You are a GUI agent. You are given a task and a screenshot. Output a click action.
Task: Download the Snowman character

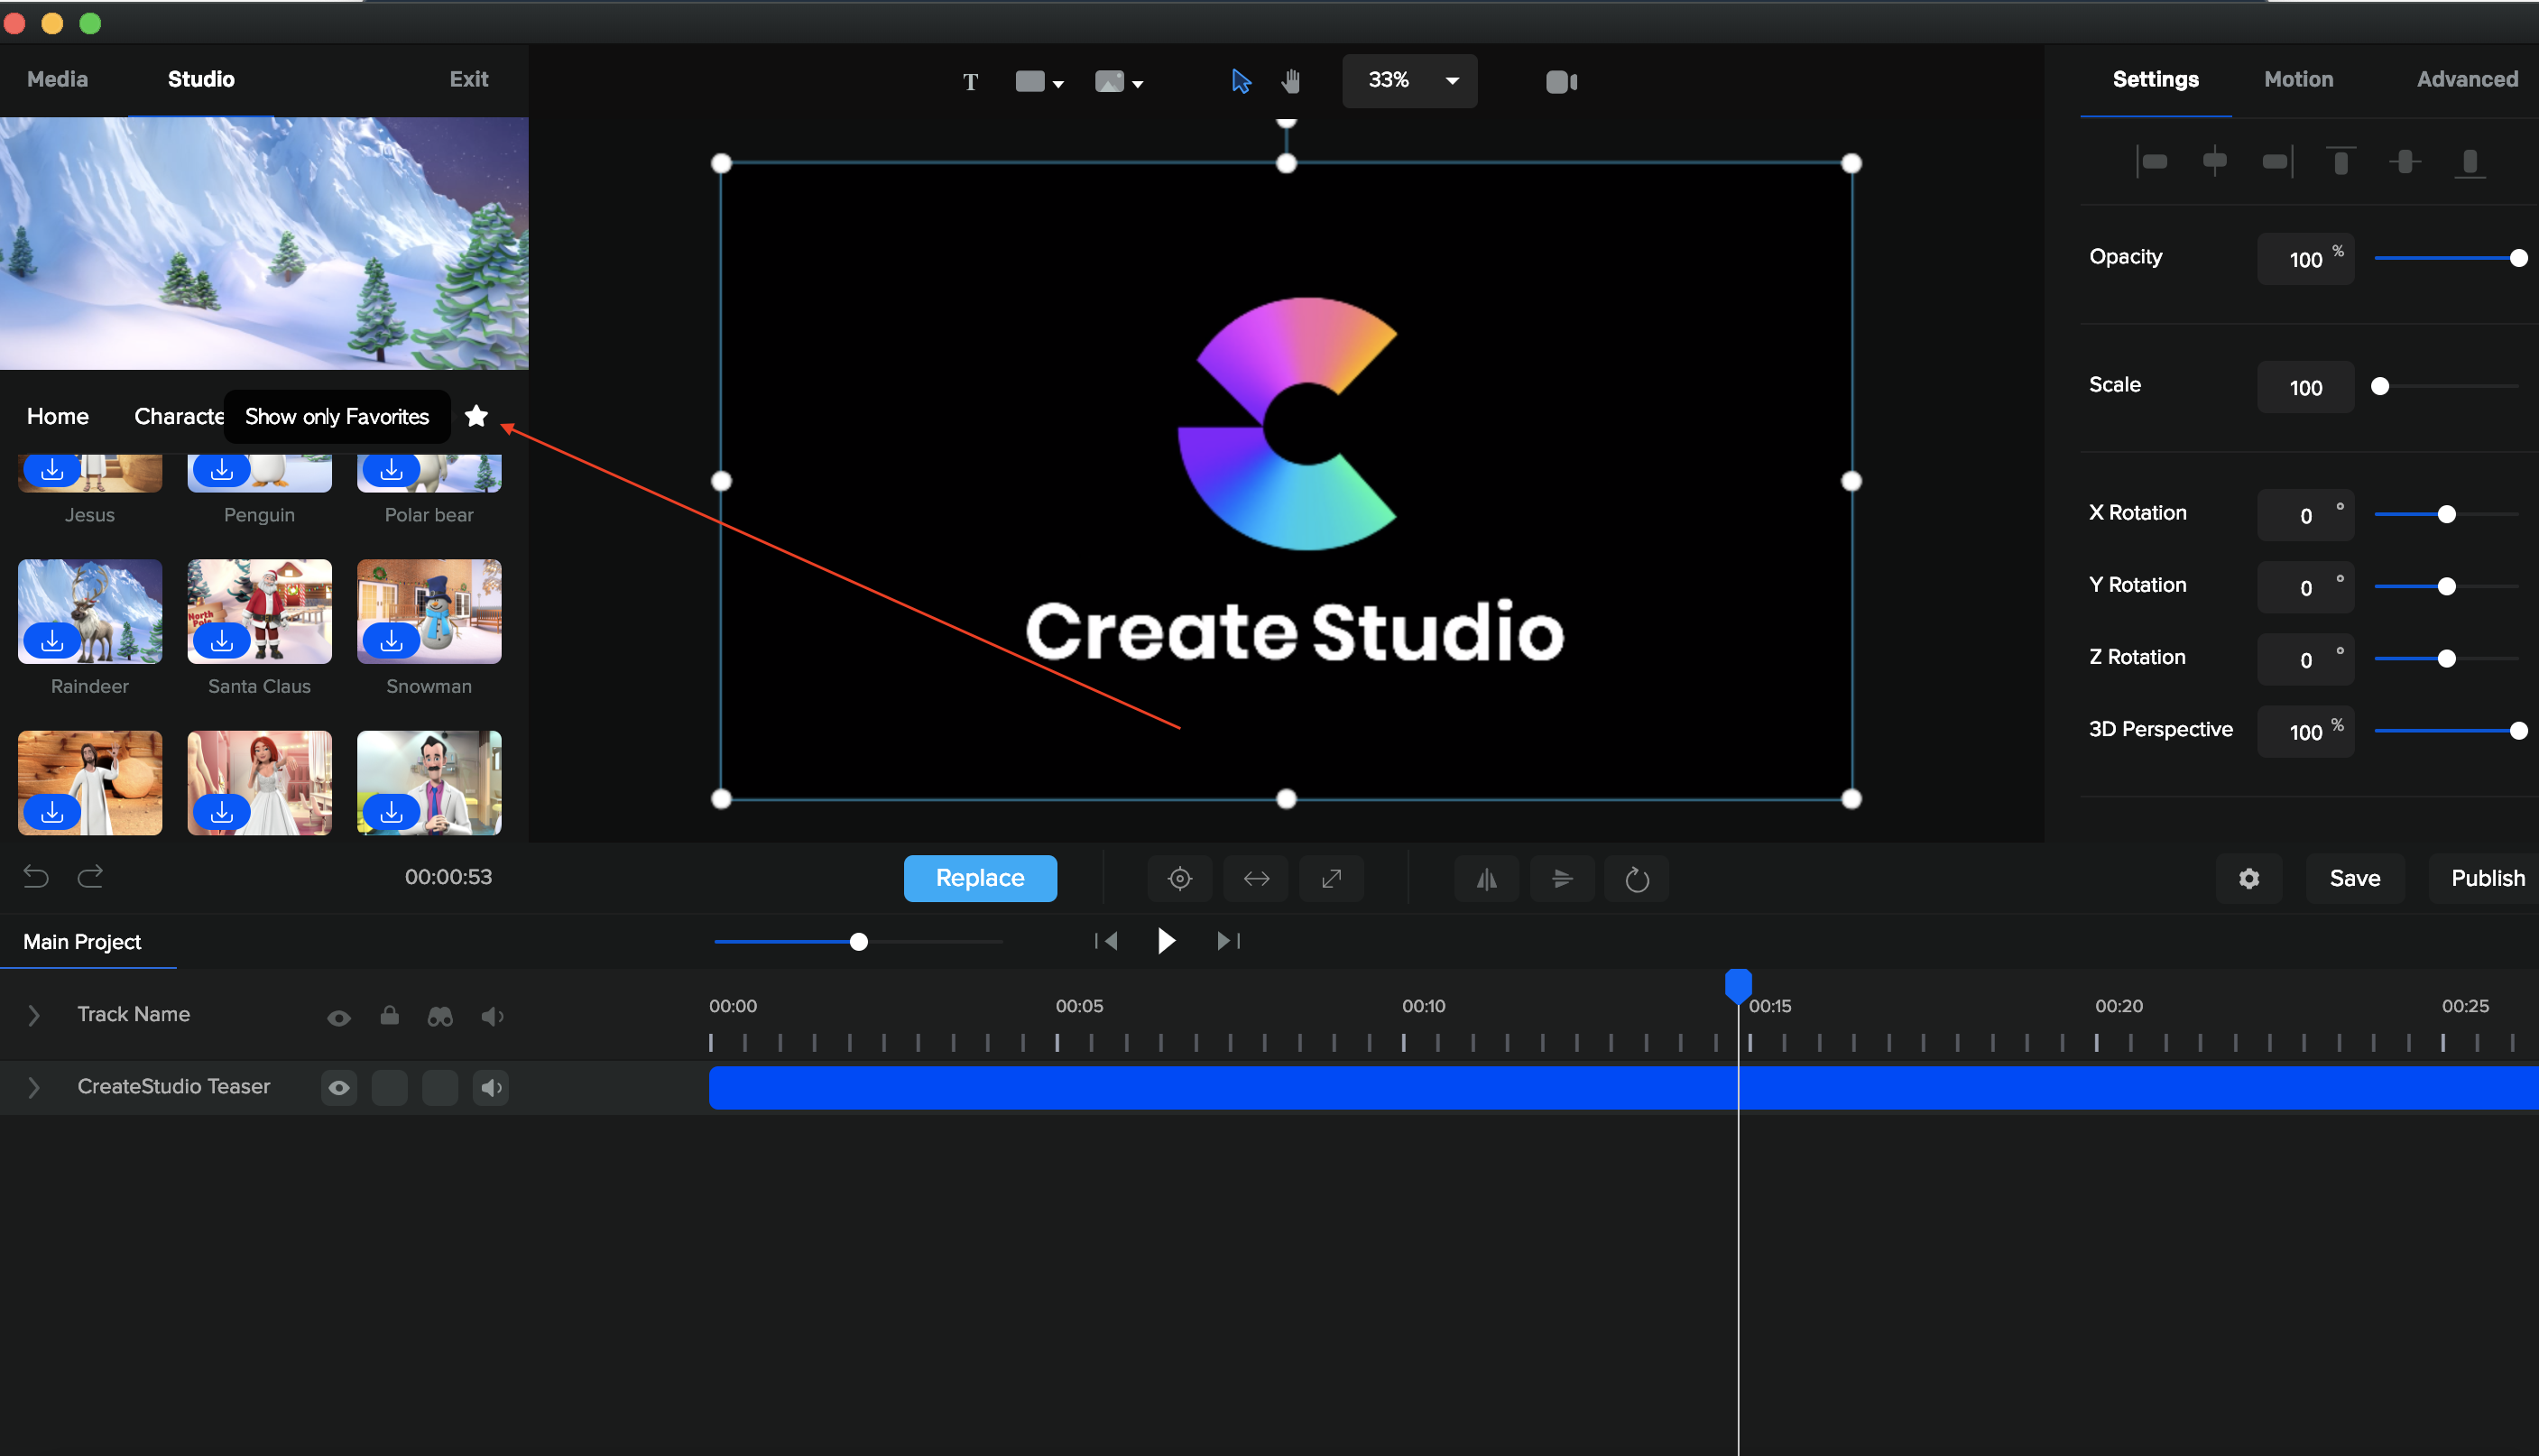(x=392, y=640)
